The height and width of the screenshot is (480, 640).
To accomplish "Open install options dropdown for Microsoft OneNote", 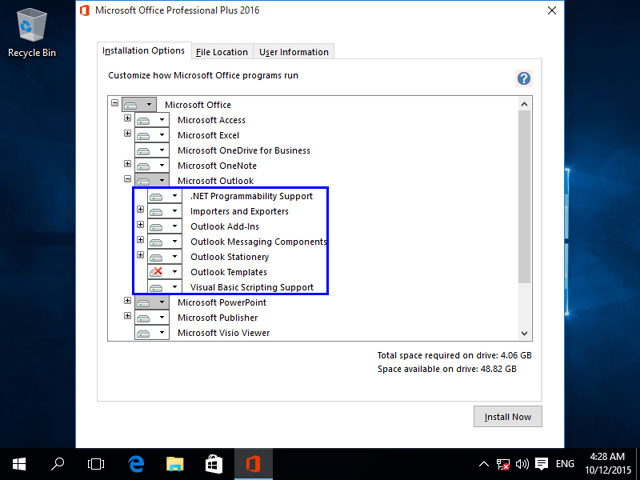I will tap(152, 166).
